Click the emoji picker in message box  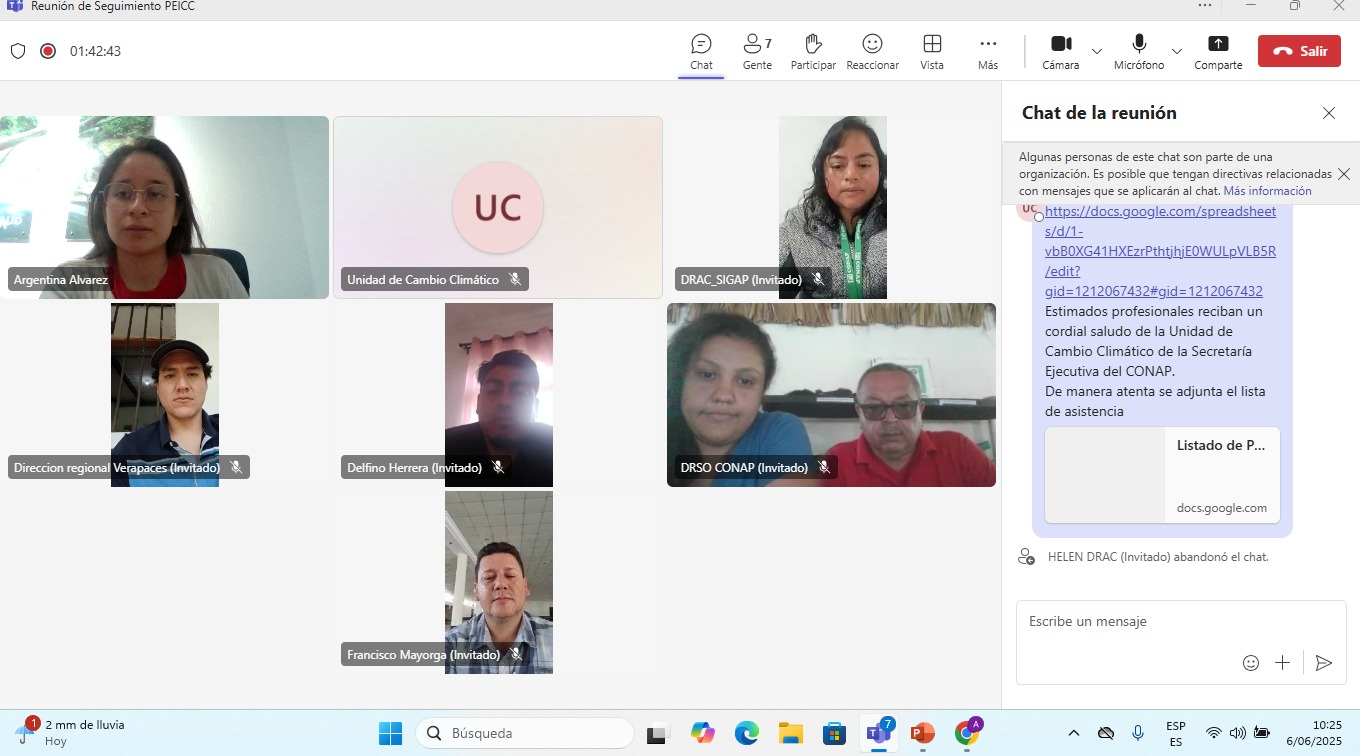[1250, 663]
